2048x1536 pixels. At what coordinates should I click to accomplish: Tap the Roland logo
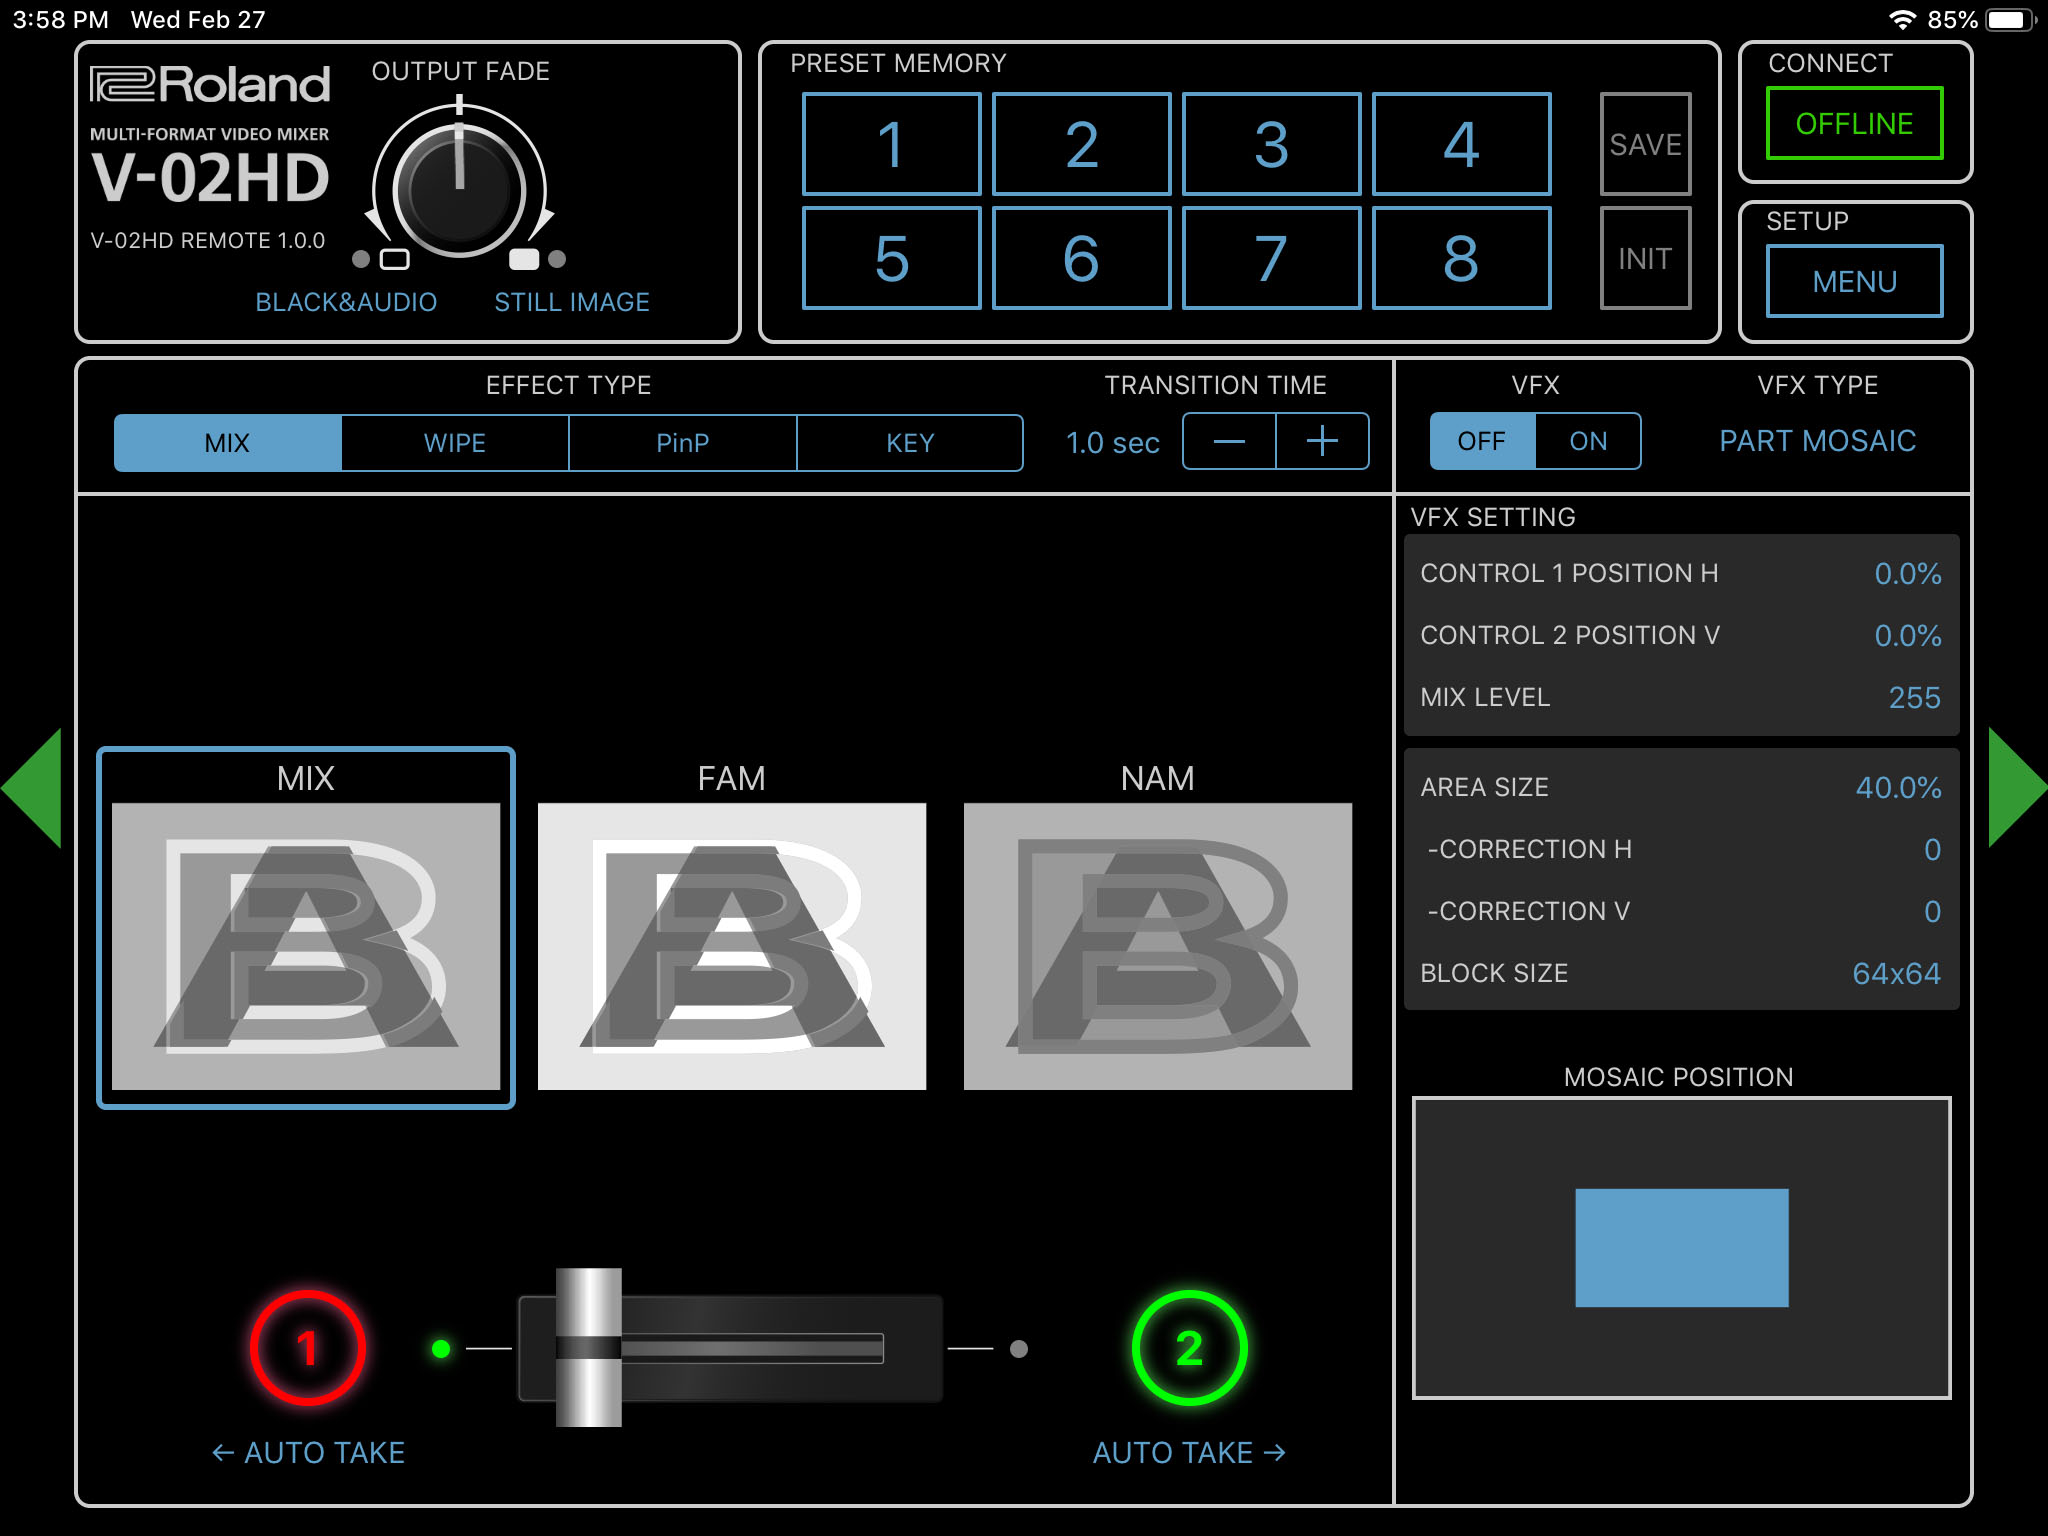(210, 85)
